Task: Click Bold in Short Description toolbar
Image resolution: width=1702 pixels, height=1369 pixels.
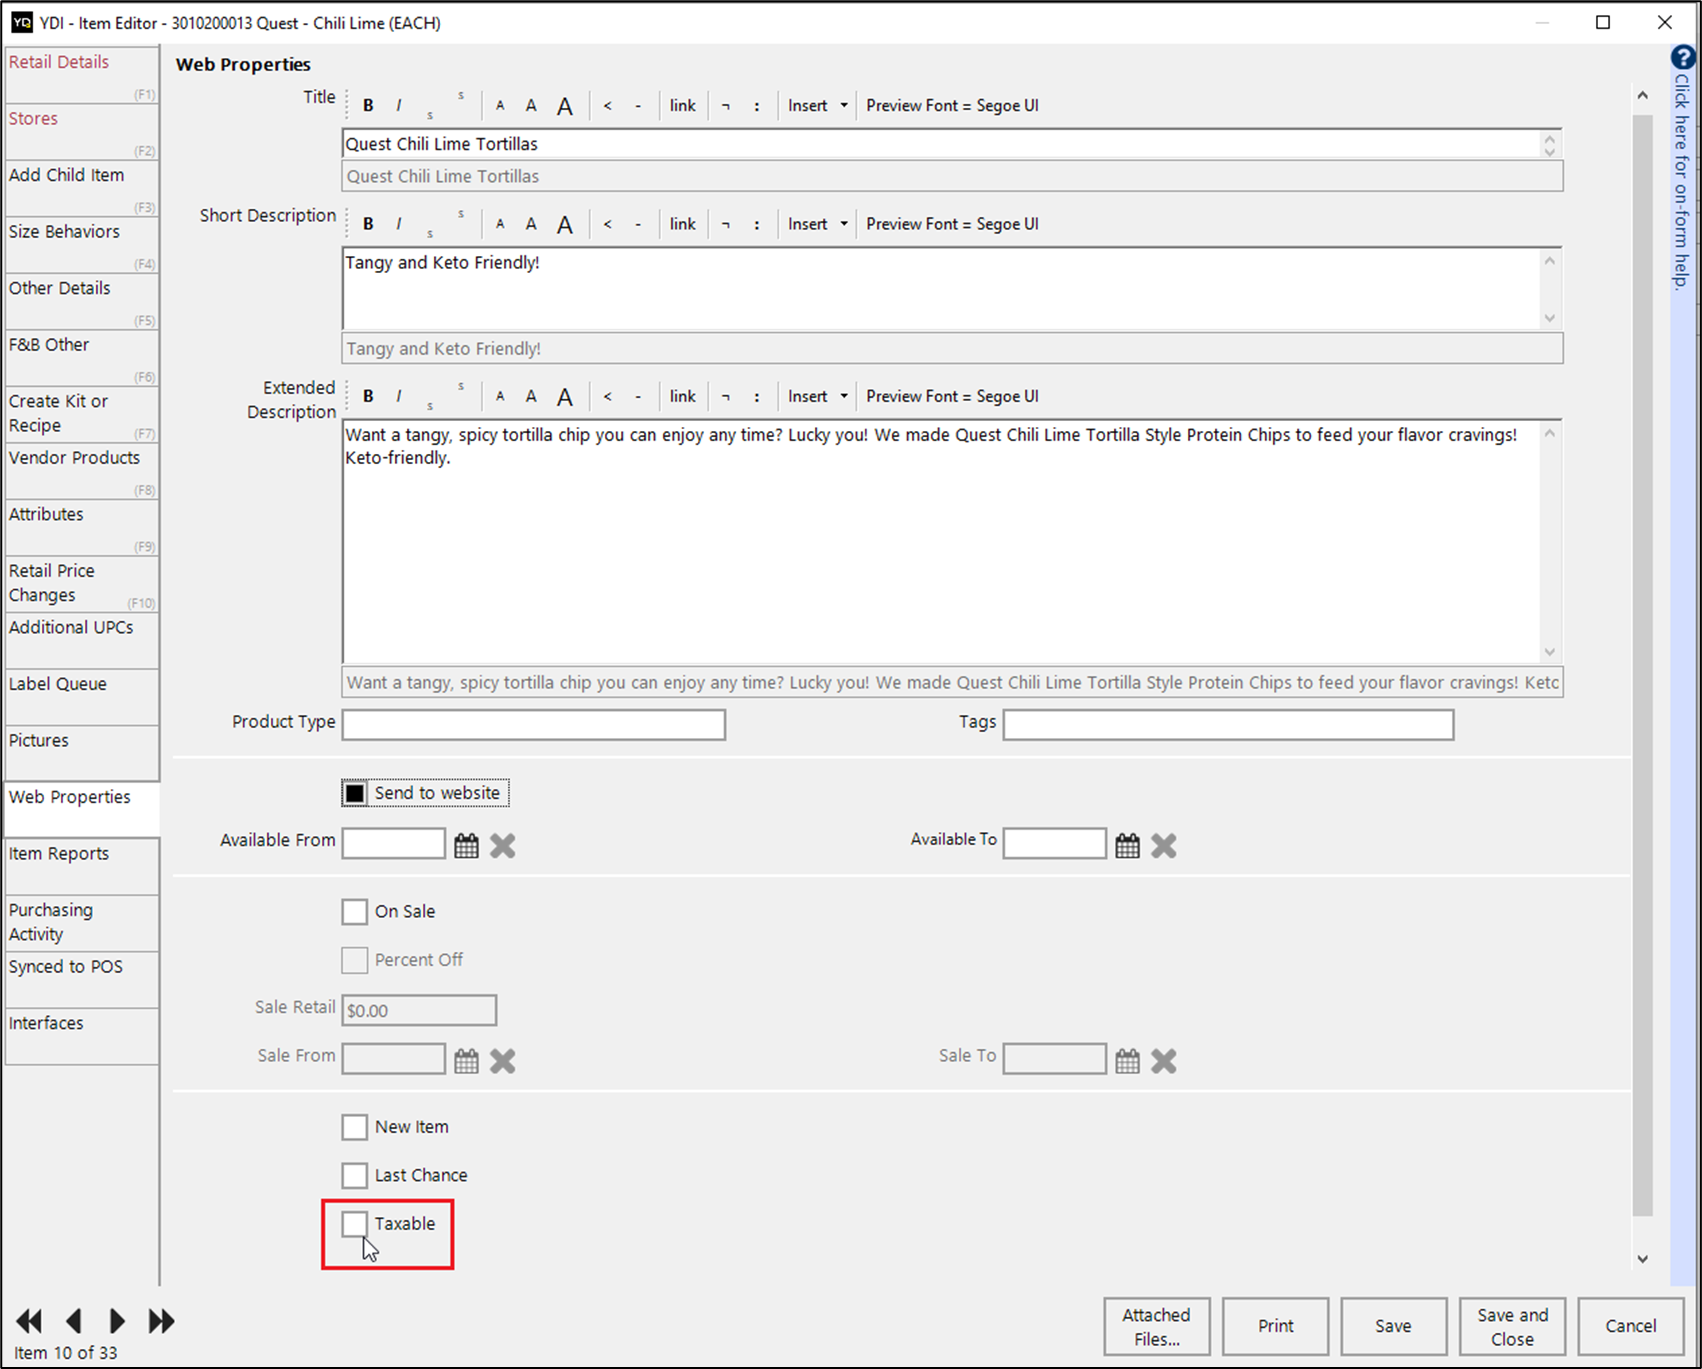Action: (x=368, y=224)
